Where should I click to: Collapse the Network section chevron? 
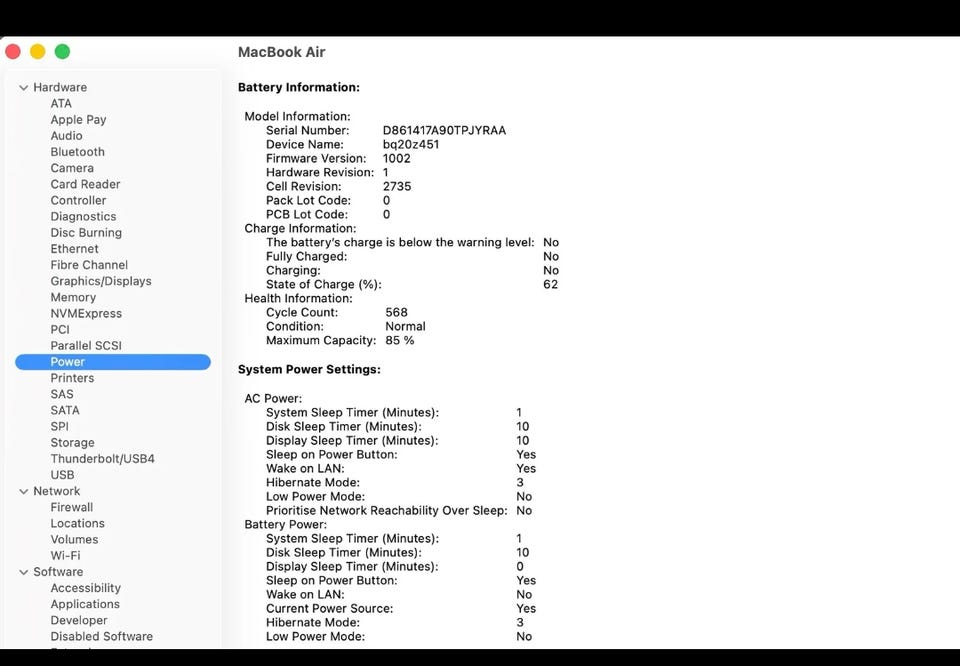24,492
